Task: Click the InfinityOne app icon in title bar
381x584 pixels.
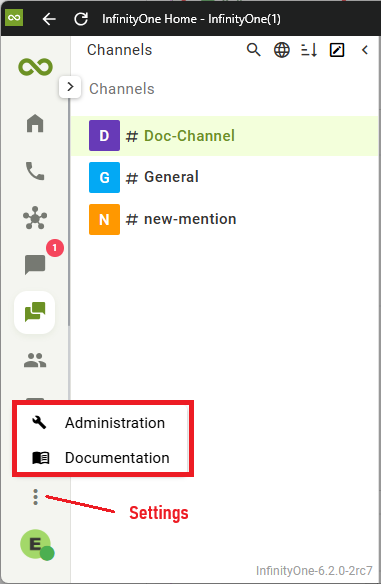Action: coord(14,18)
